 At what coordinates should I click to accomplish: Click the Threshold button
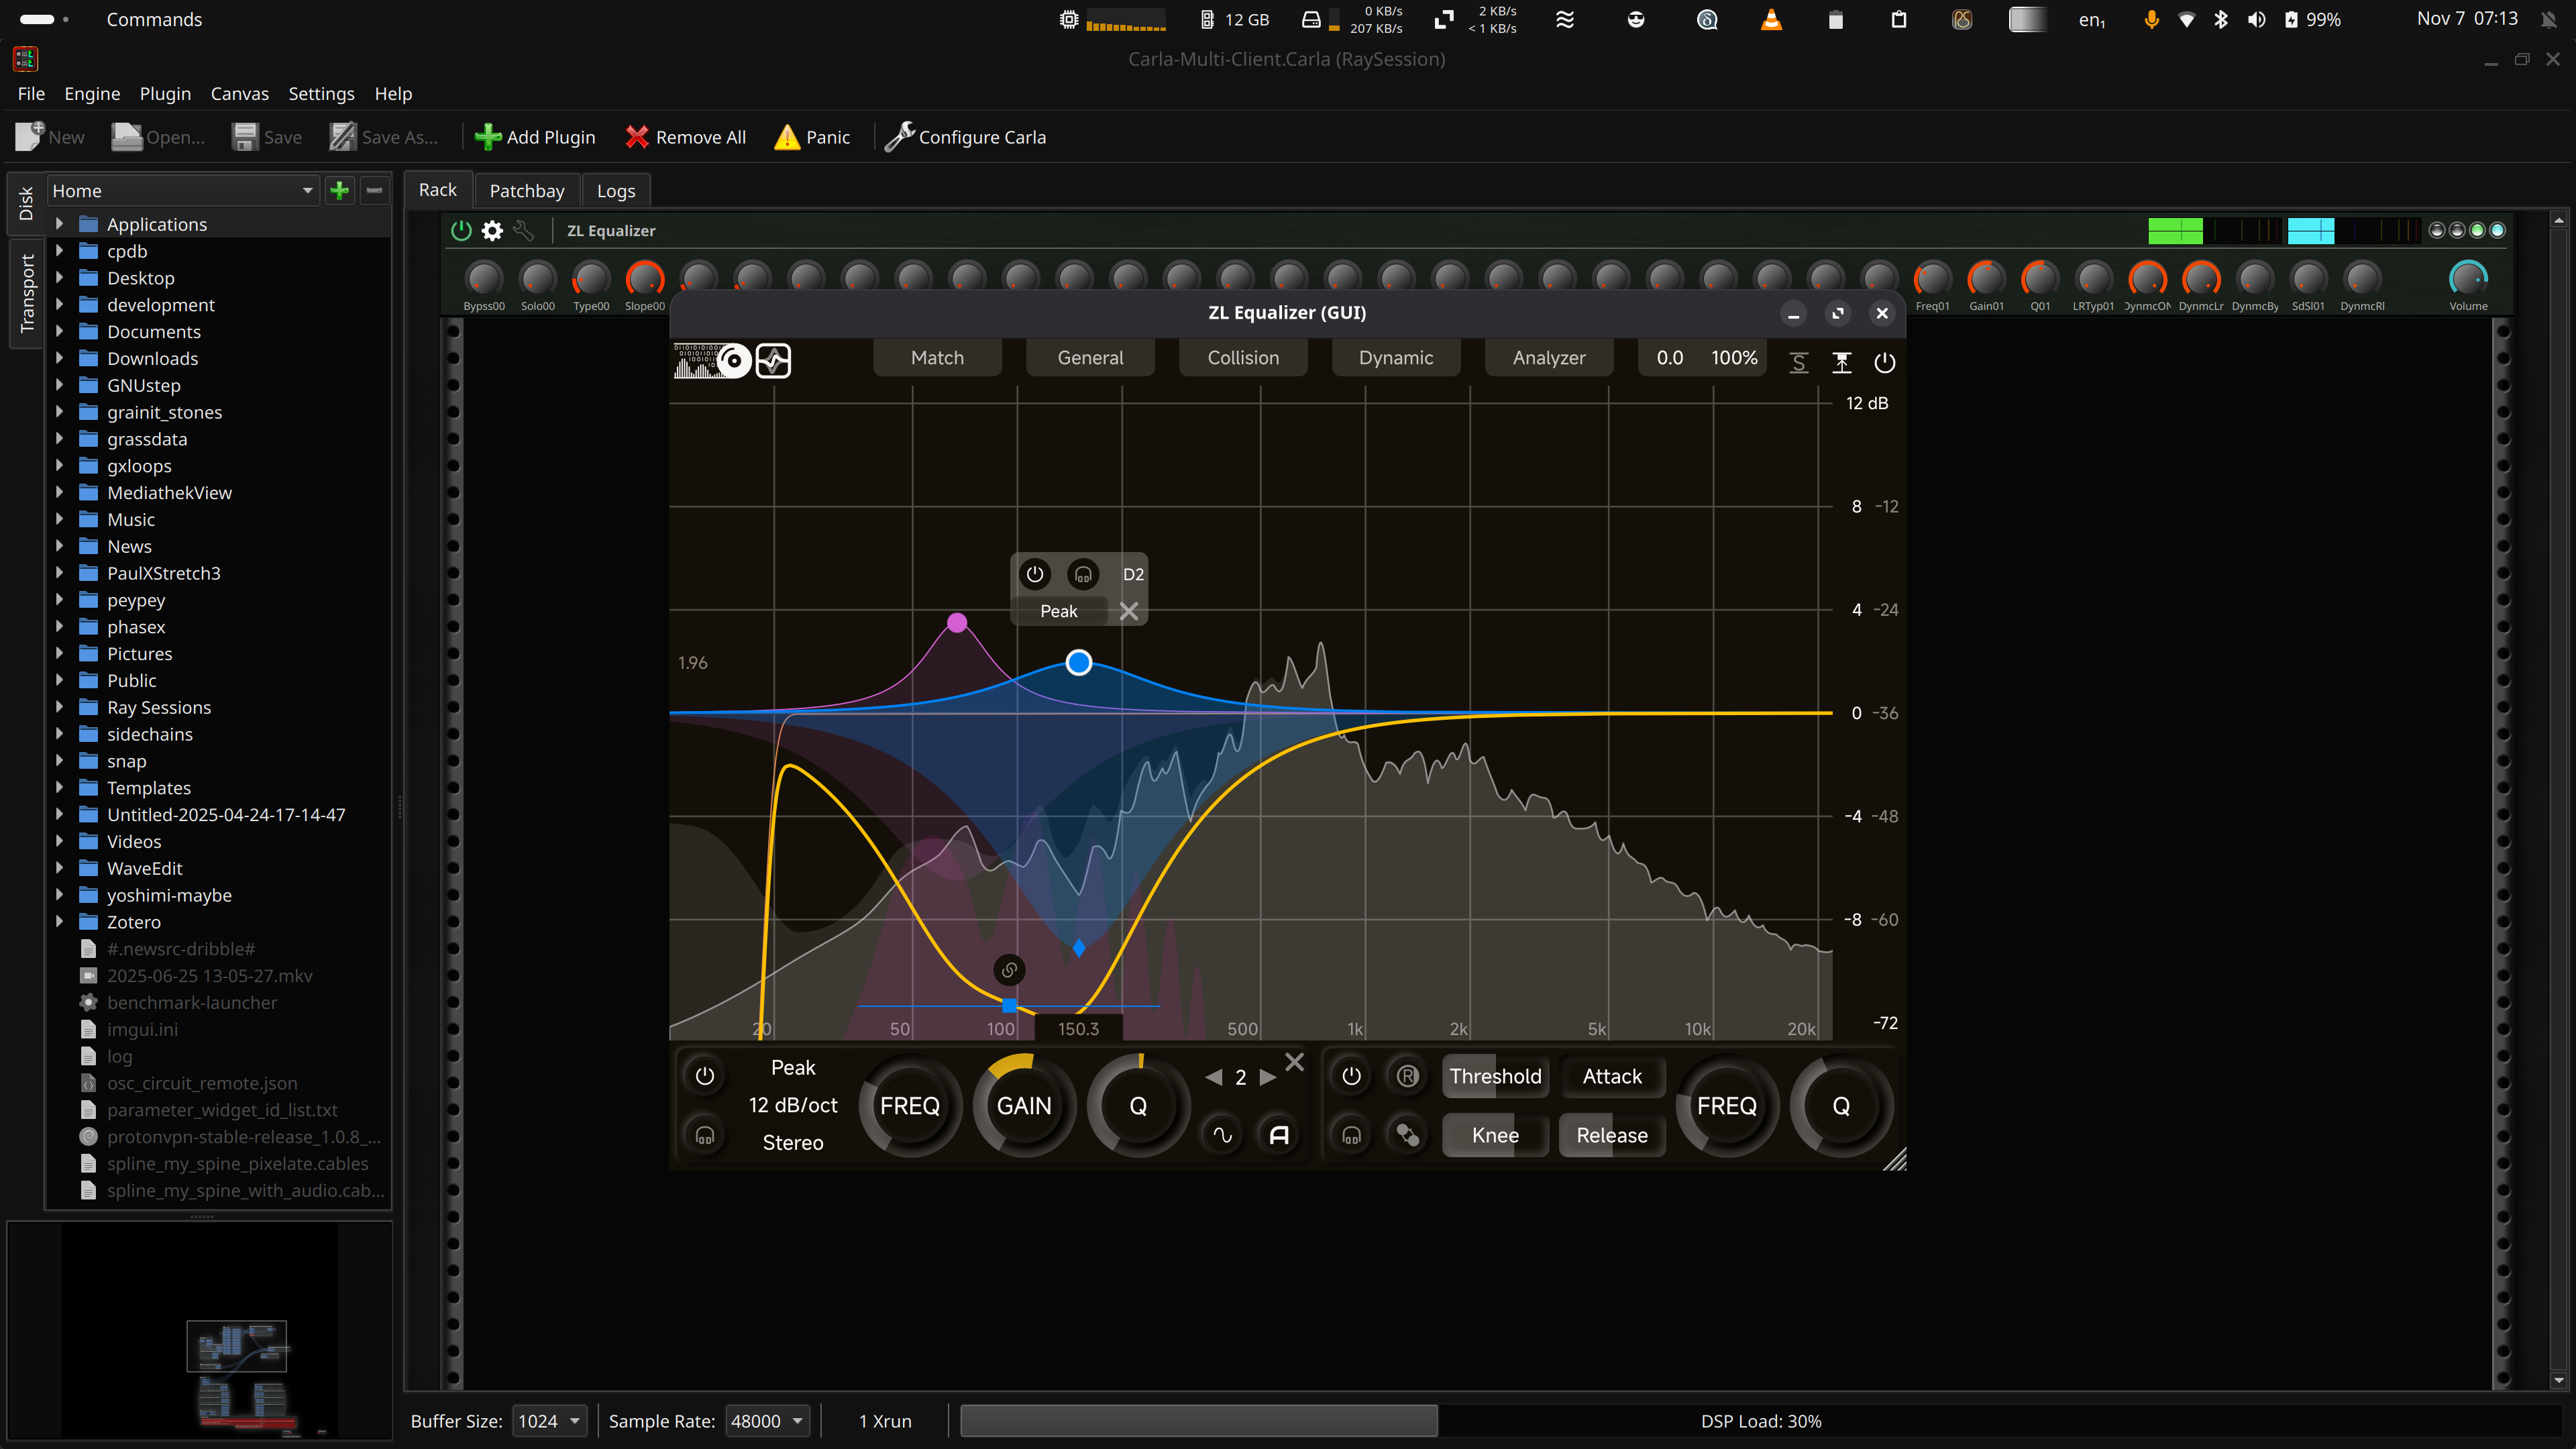point(1495,1076)
